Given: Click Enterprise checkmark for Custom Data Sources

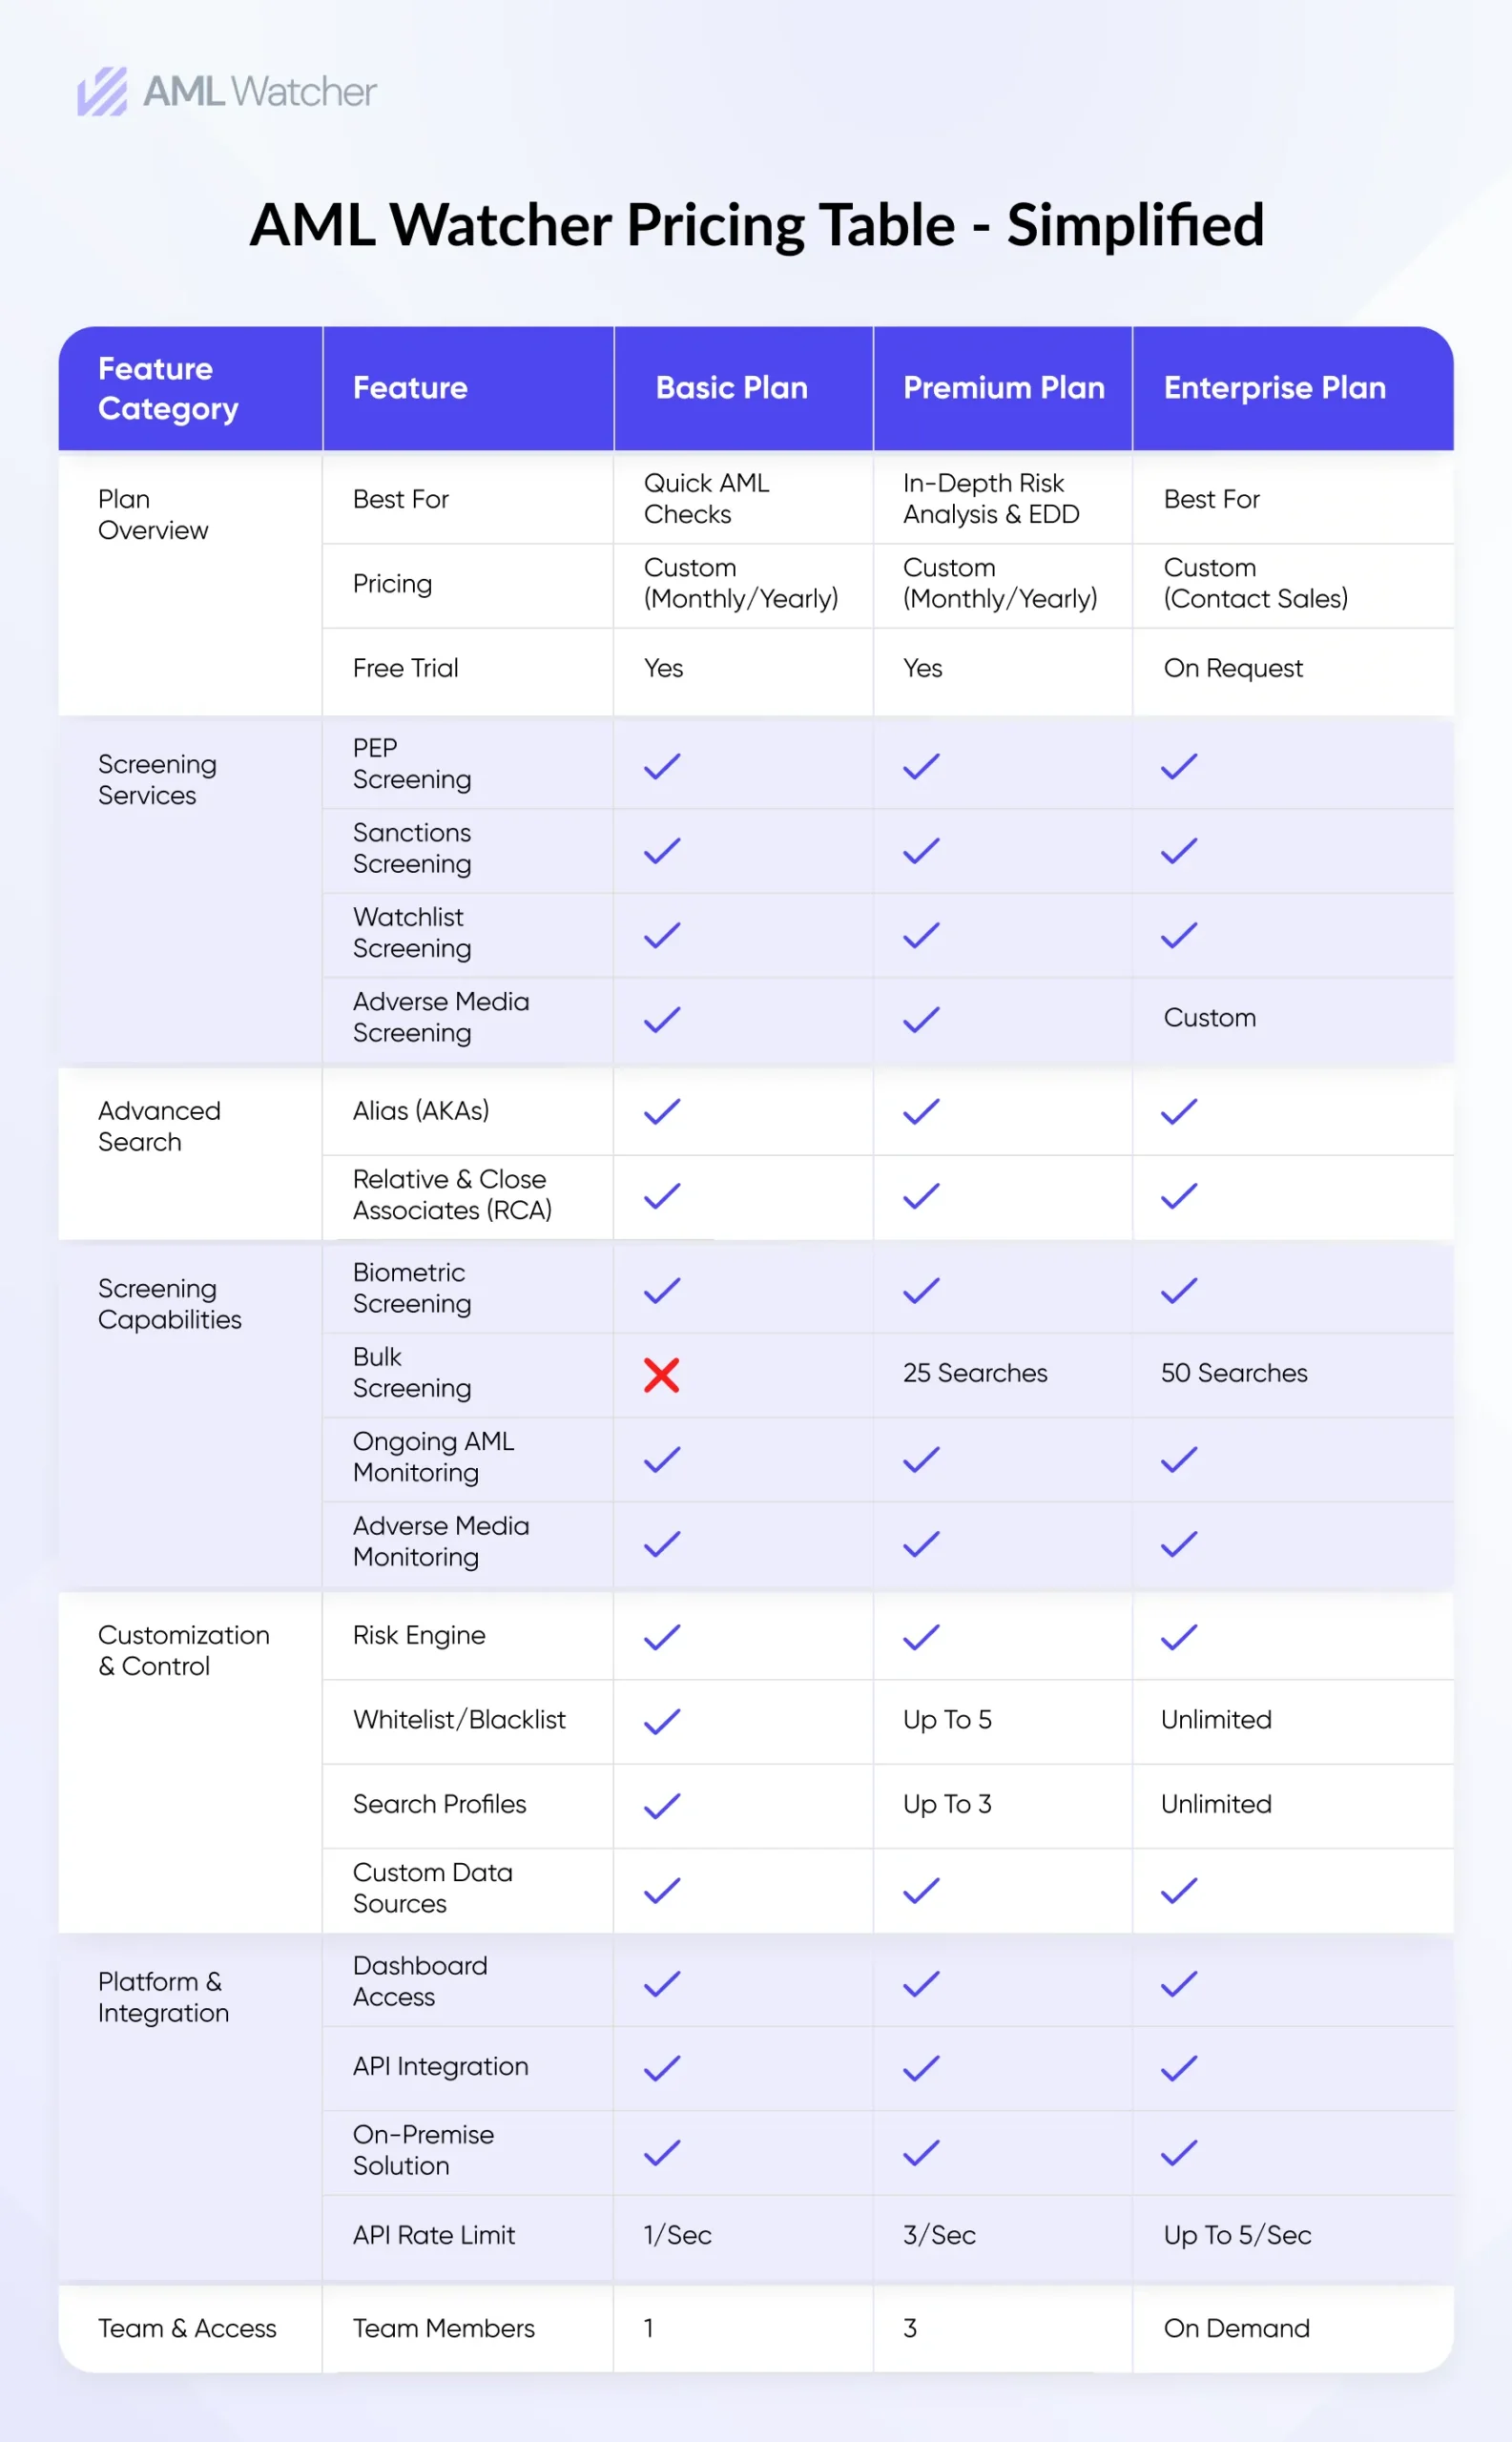Looking at the screenshot, I should tap(1178, 1890).
